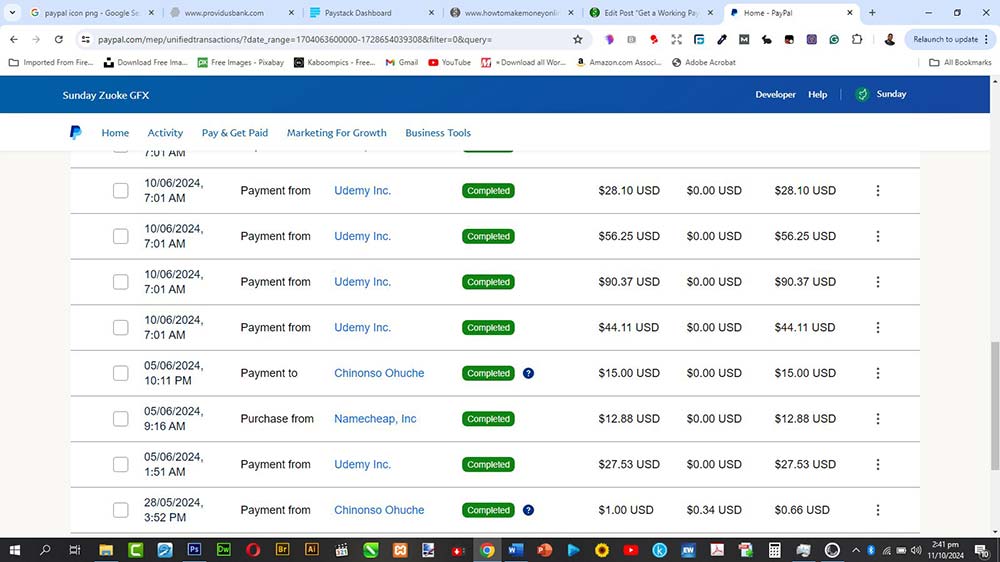Open more options for $44.11 Udemy payment

(x=878, y=327)
